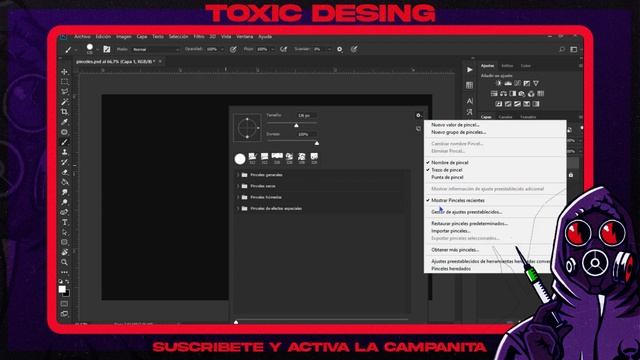The height and width of the screenshot is (360, 640).
Task: Open the brush settings panel icon in options bar
Action: 107,49
